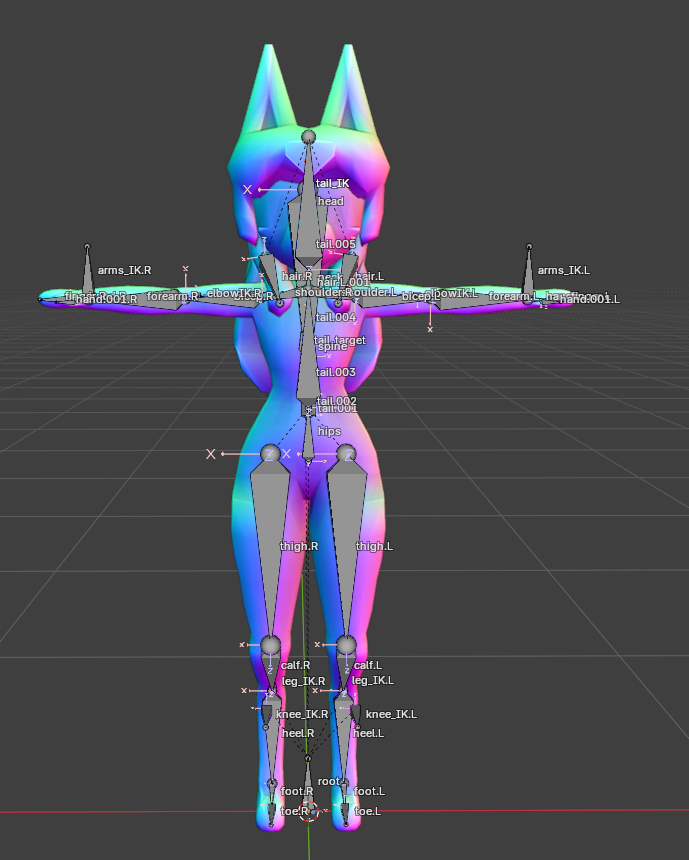Click the 3D cursor at world origin
Screen dimensions: 689x860
[x=309, y=811]
